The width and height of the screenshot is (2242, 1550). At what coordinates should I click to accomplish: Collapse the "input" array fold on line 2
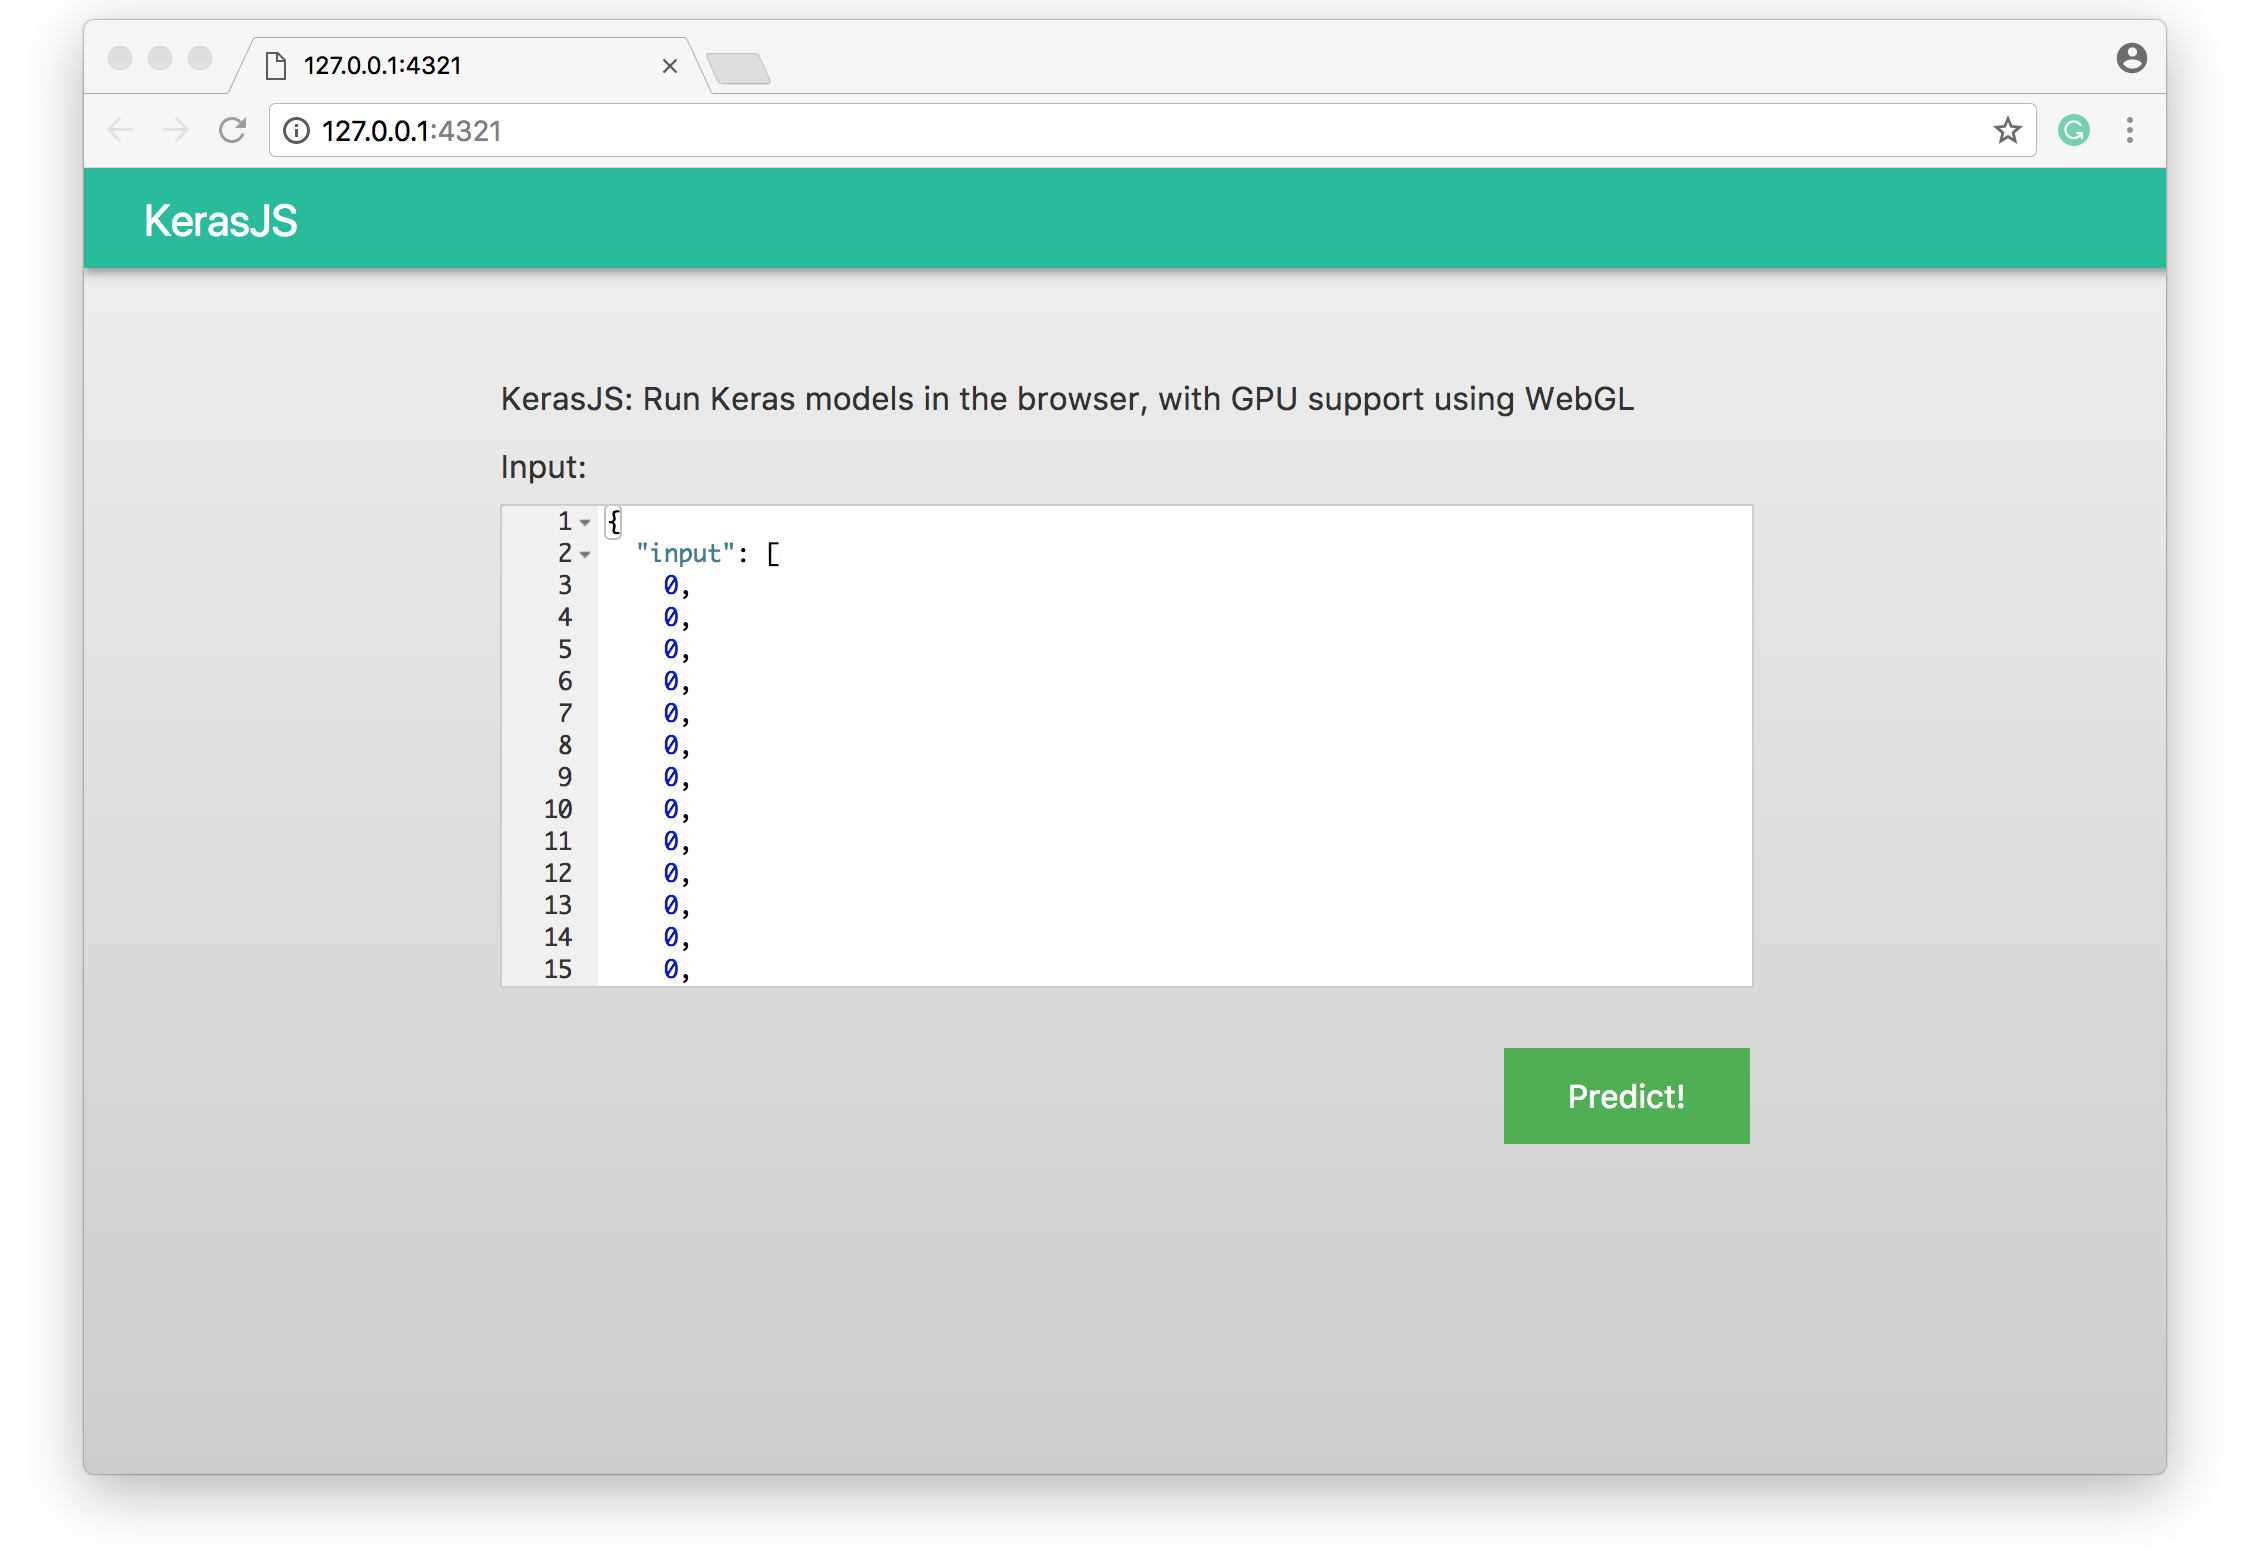pos(586,554)
